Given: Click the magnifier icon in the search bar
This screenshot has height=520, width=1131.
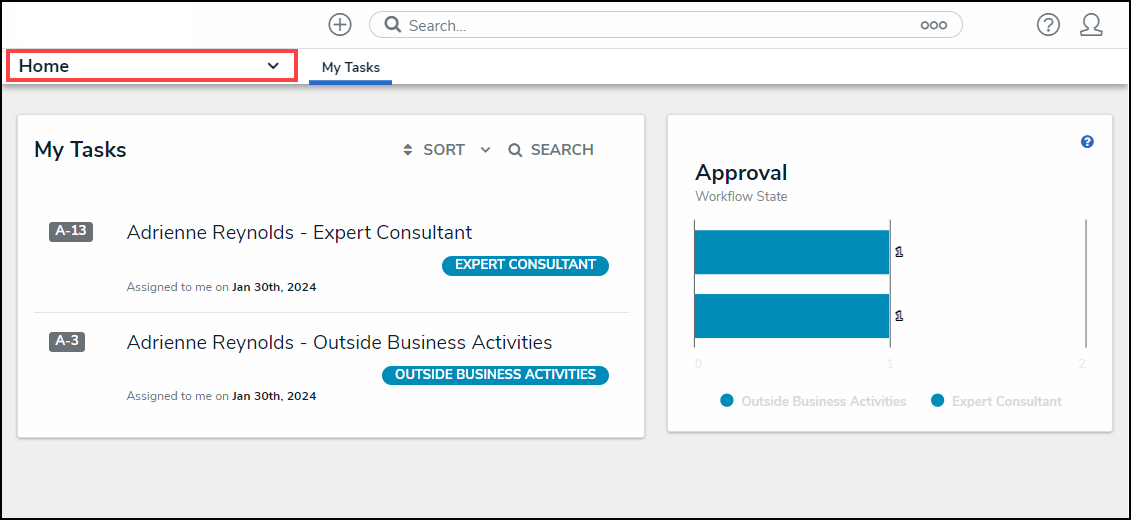Looking at the screenshot, I should (x=393, y=25).
